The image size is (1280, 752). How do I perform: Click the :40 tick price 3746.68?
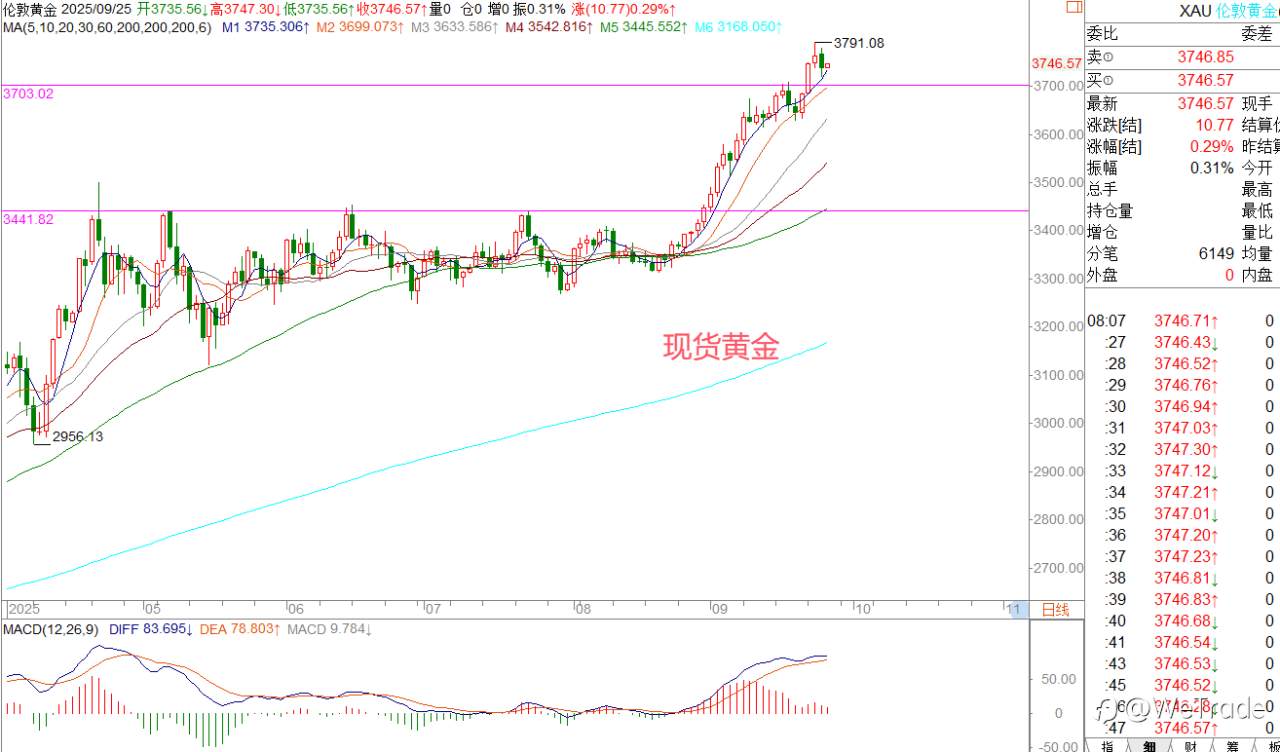coord(1186,621)
